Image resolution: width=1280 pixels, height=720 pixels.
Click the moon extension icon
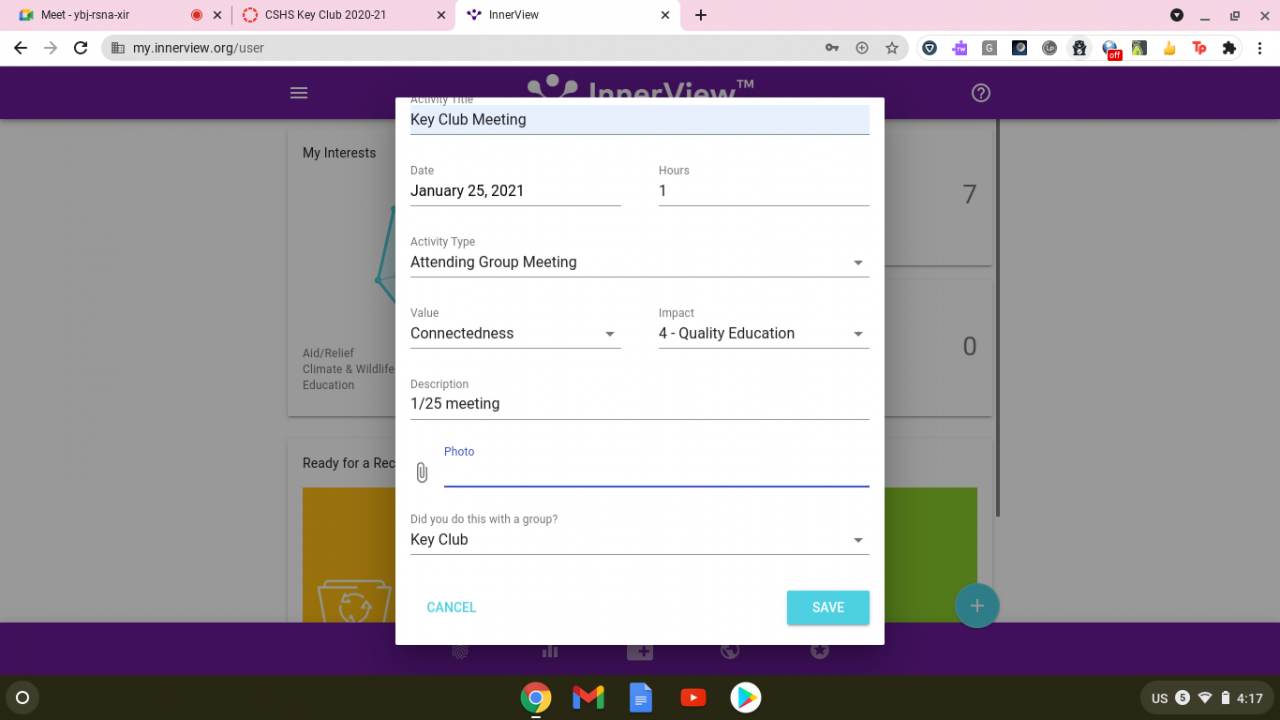click(1019, 48)
